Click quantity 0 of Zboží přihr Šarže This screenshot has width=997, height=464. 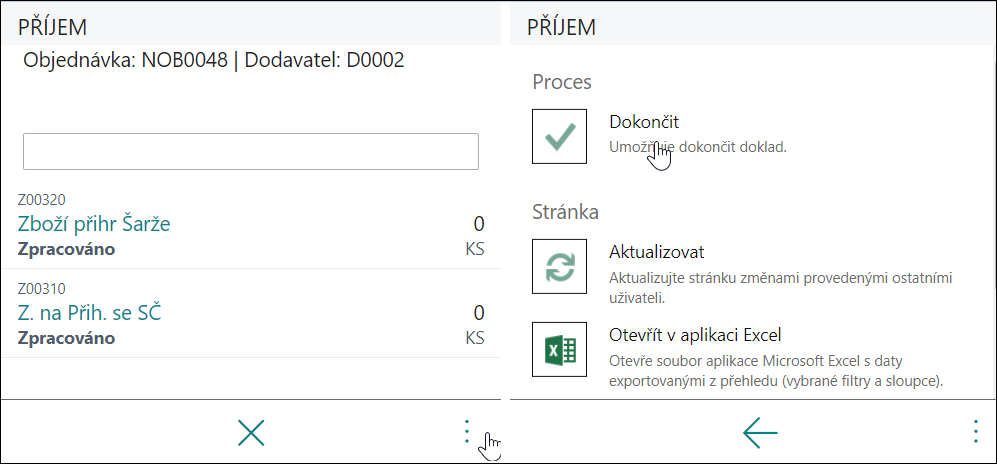click(479, 224)
